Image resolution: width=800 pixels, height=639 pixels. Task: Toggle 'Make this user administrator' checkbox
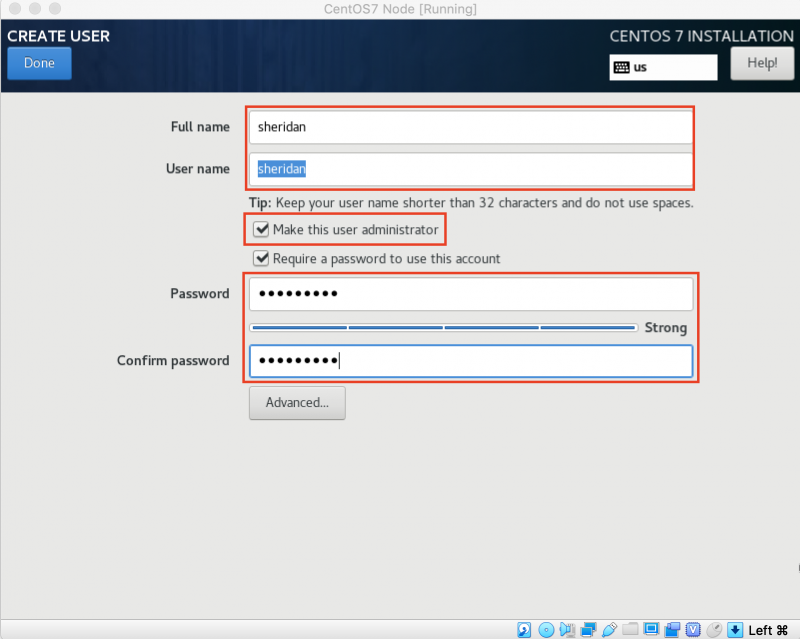(x=261, y=229)
